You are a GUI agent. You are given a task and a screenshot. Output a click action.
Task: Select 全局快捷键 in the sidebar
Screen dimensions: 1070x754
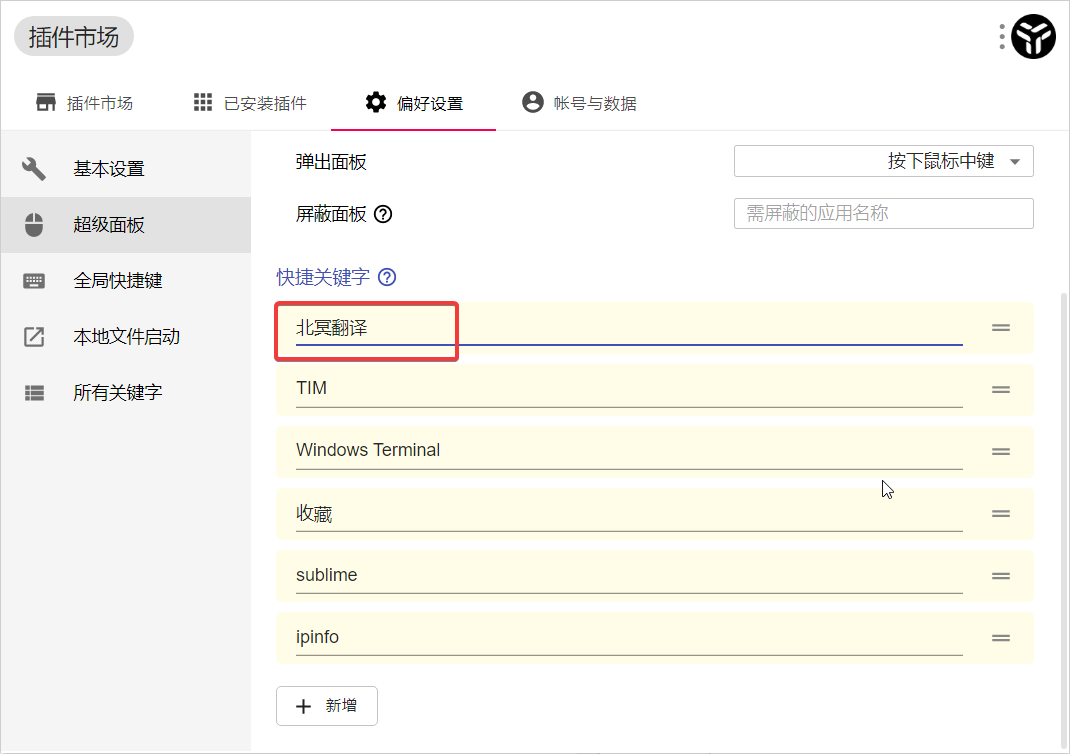click(x=117, y=281)
